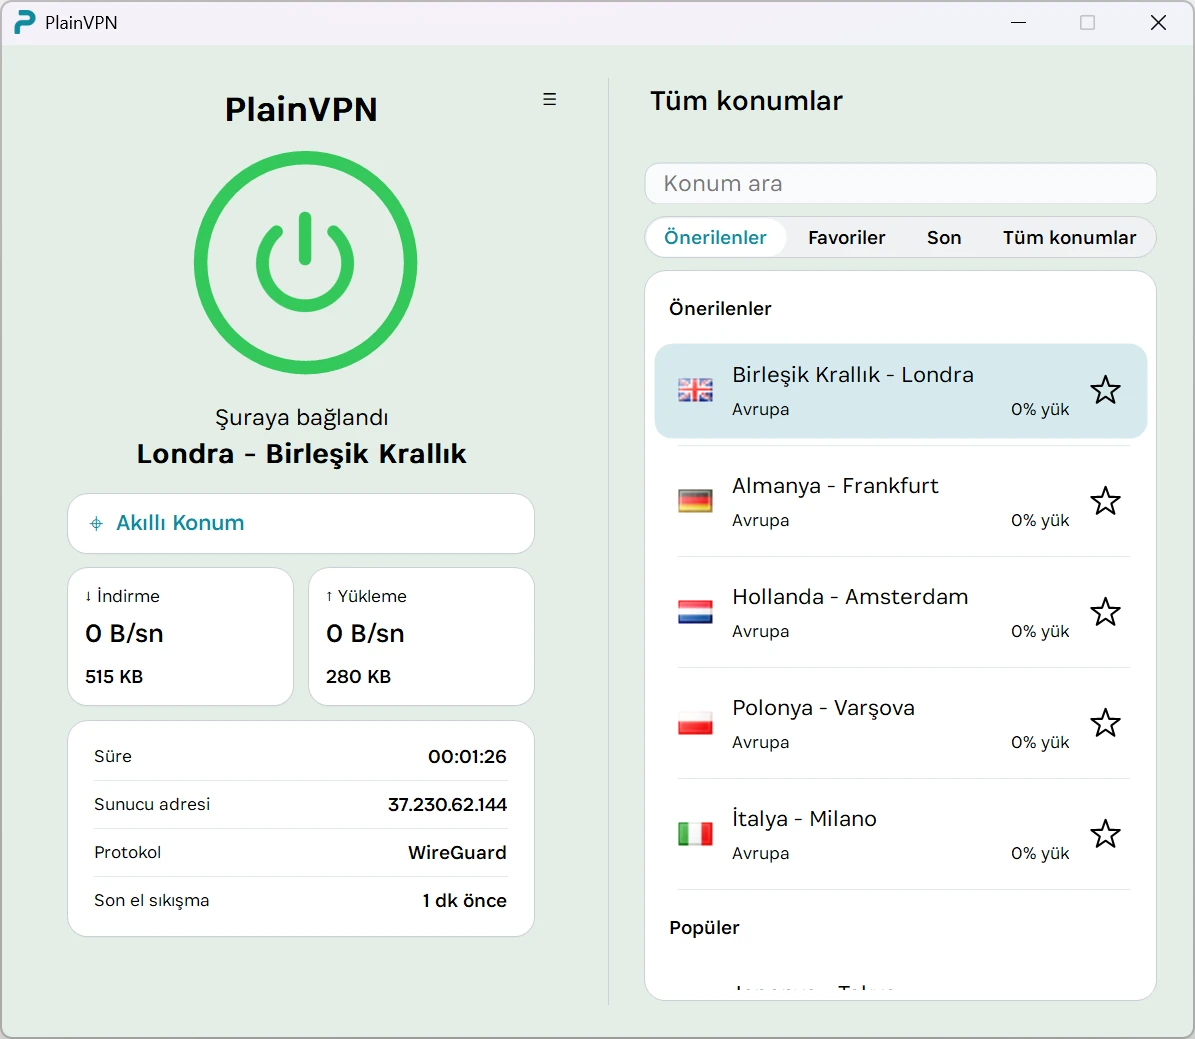Viewport: 1195px width, 1039px height.
Task: Click the server address 37.230.62.144
Action: (447, 804)
